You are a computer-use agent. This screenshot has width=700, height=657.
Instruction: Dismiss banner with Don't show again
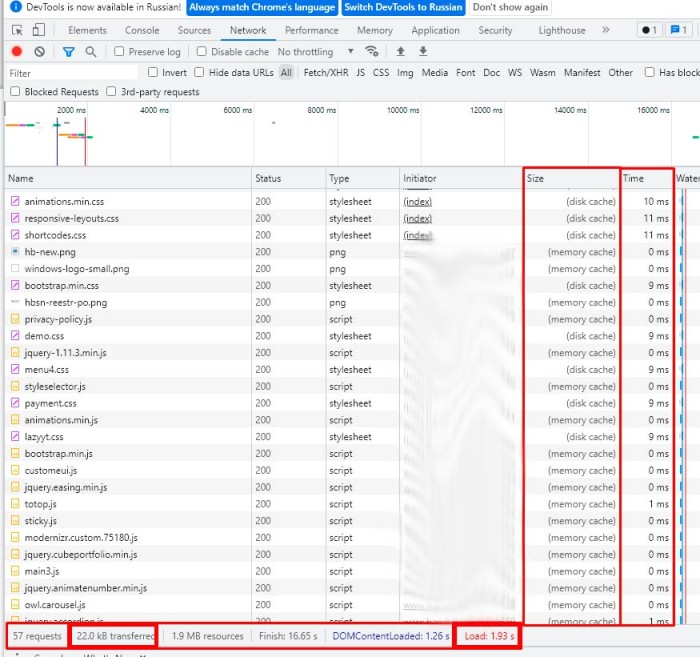pos(510,7)
